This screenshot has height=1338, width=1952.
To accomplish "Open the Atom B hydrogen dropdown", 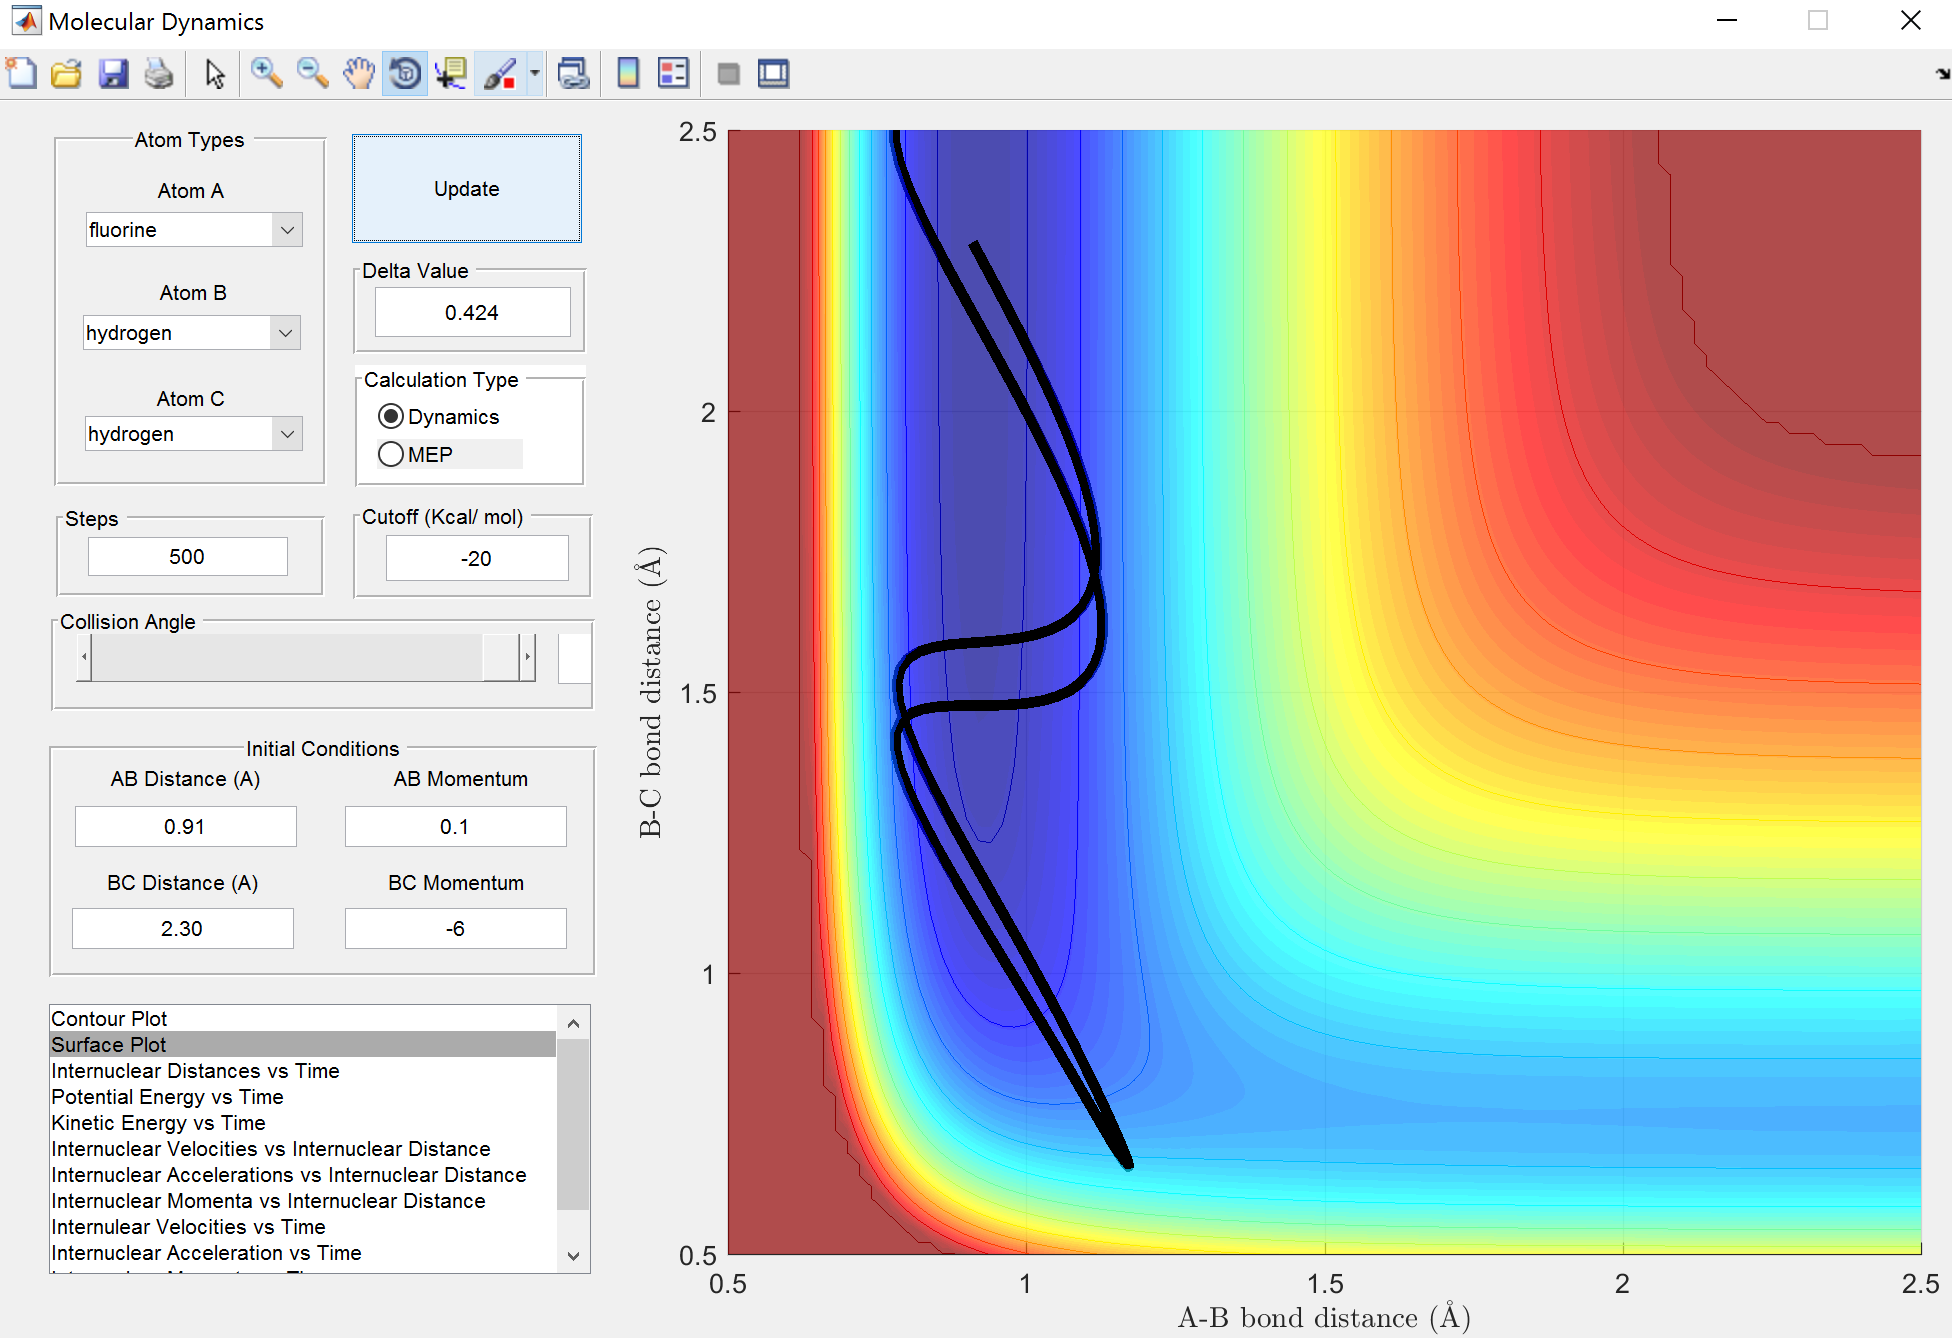I will pyautogui.click(x=285, y=333).
